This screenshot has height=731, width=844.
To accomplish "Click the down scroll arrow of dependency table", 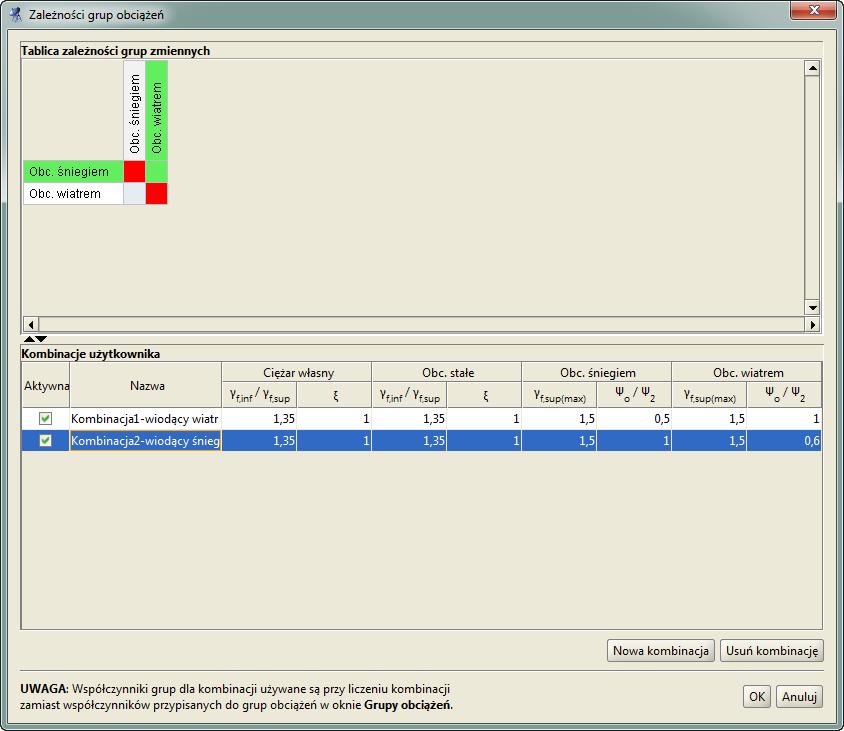I will [812, 307].
